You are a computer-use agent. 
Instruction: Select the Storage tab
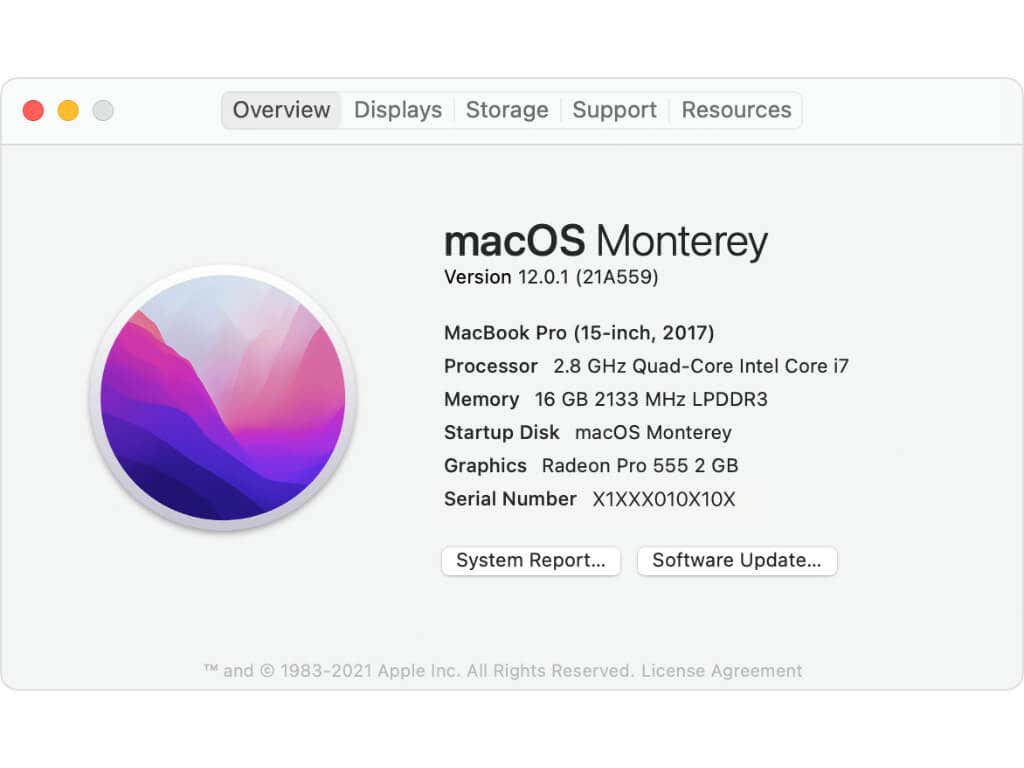coord(507,110)
